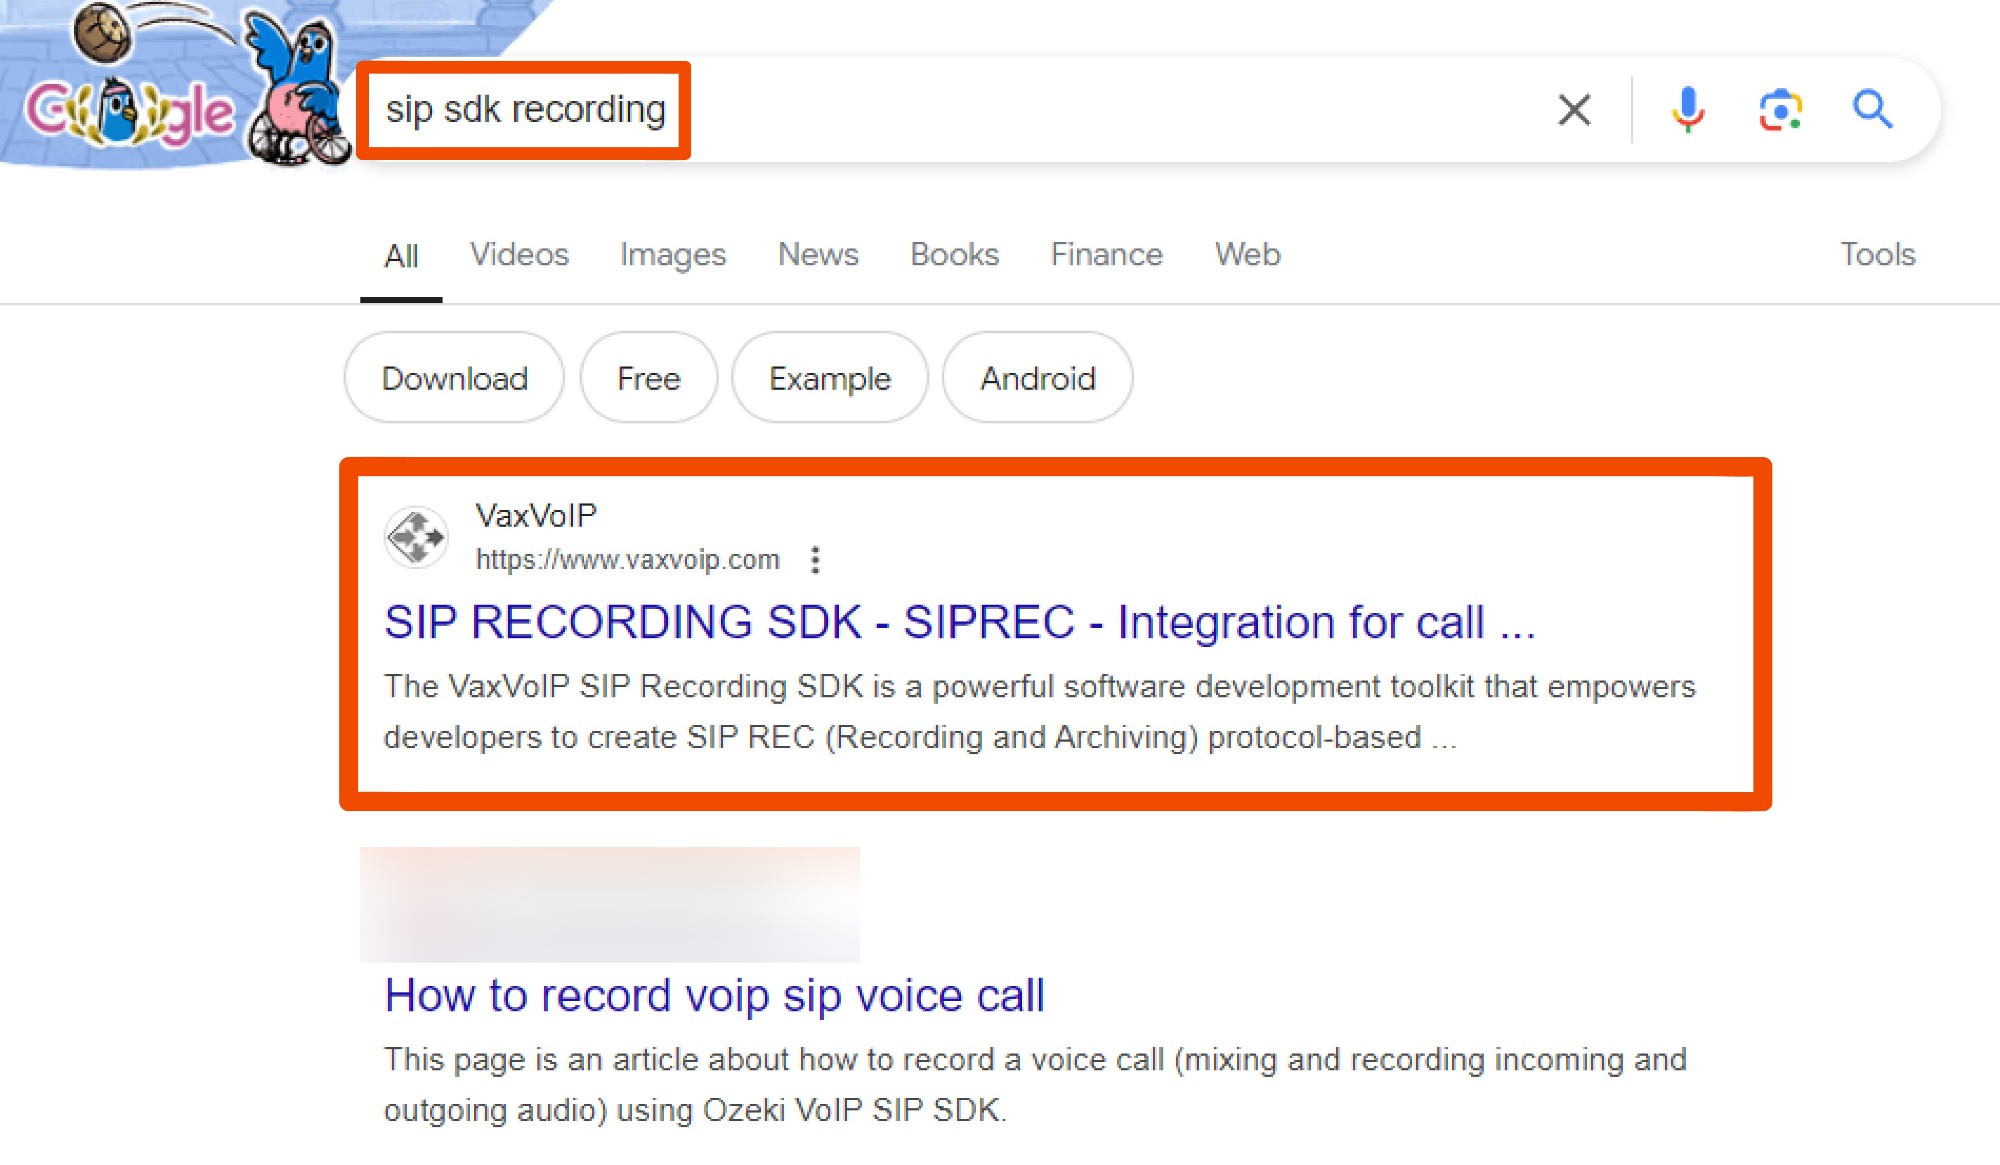
Task: Click the VaxVoIP result description snippet
Action: pyautogui.click(x=1040, y=712)
